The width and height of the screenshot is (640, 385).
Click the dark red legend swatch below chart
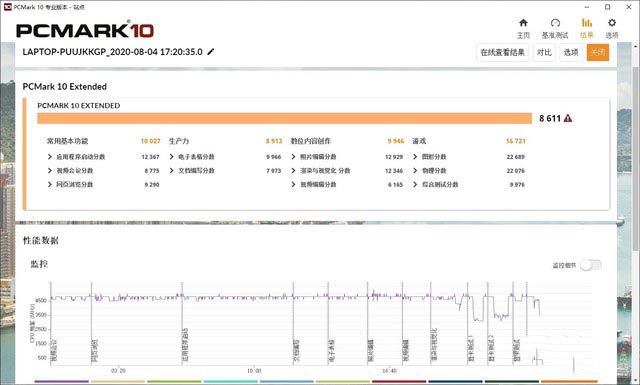tap(399, 382)
